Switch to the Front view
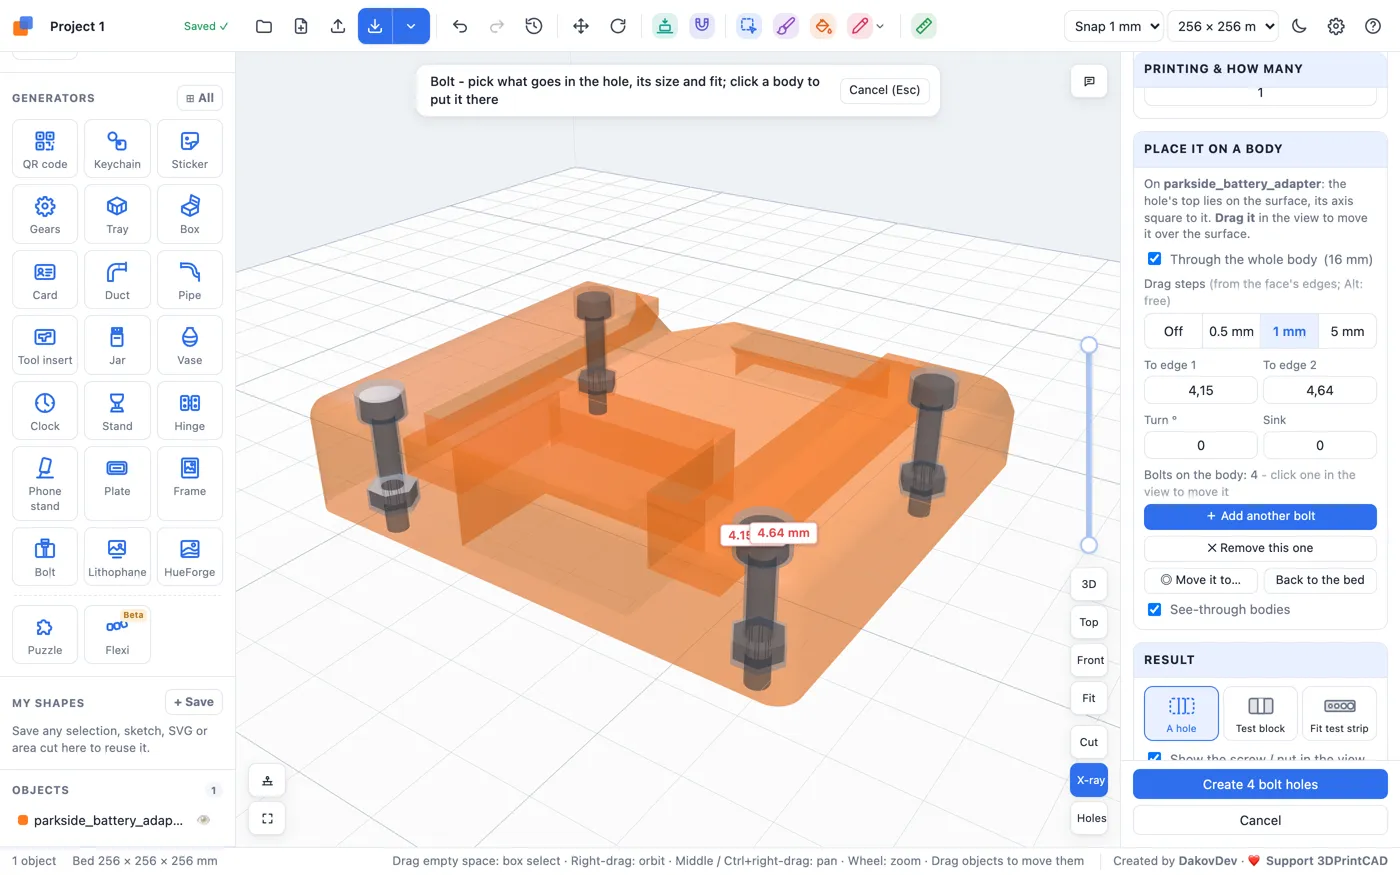The height and width of the screenshot is (875, 1400). (x=1089, y=660)
